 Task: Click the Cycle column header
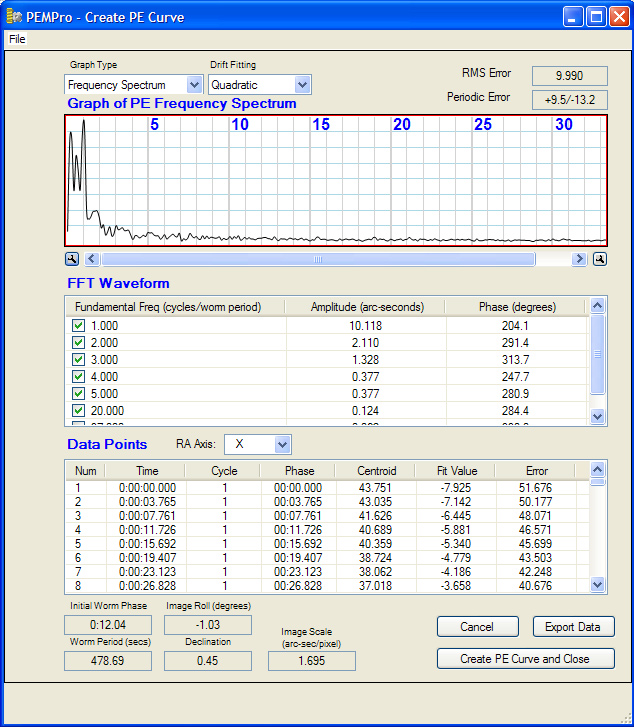point(224,471)
